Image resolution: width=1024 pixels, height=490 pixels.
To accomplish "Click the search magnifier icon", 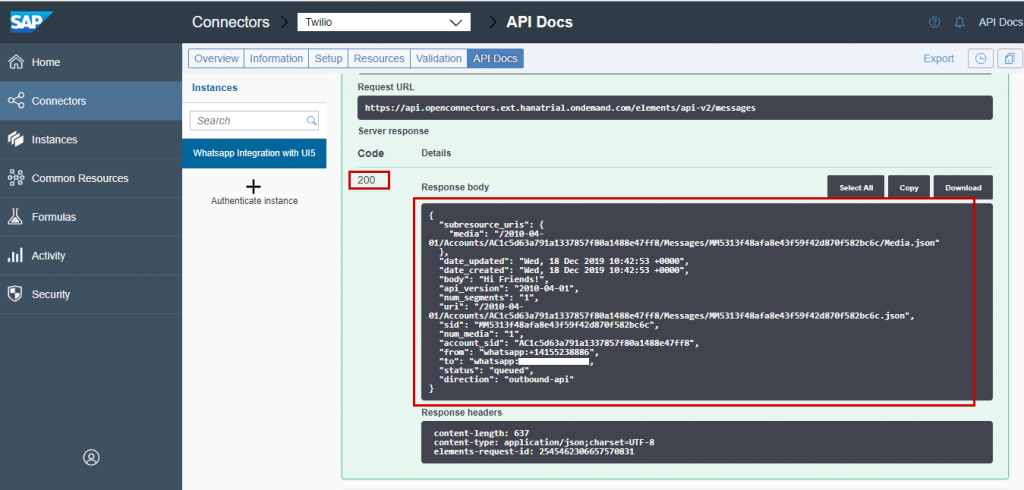I will (x=312, y=120).
